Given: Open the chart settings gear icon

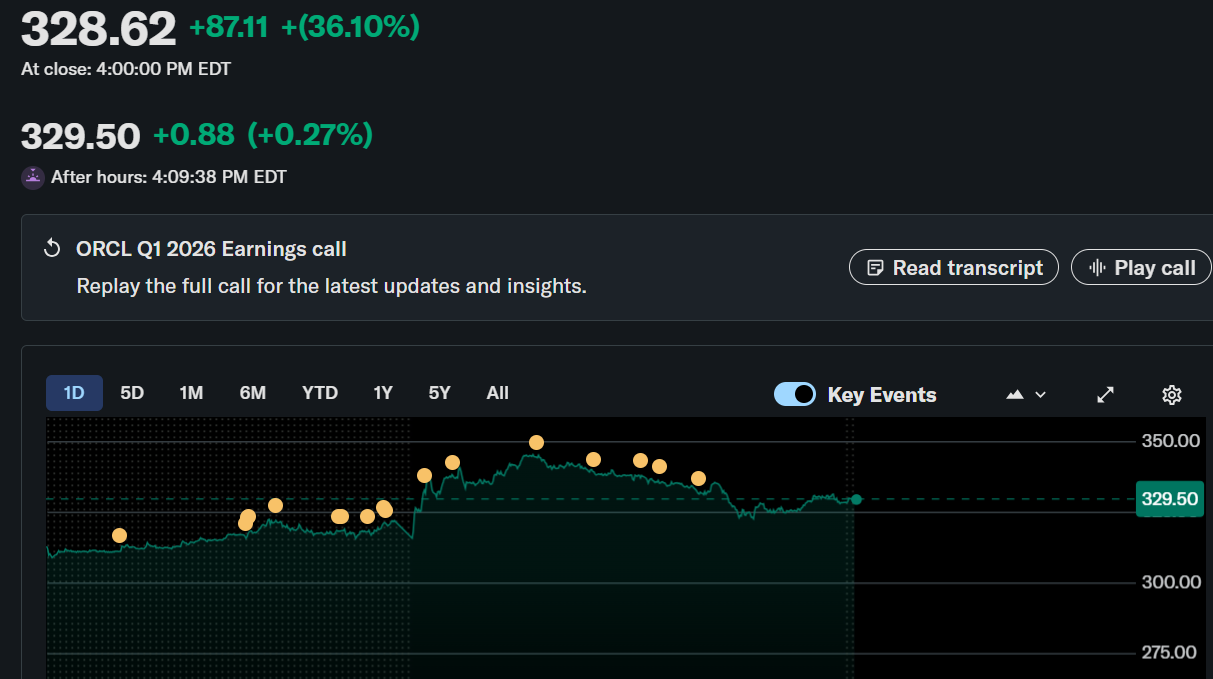Looking at the screenshot, I should coord(1172,395).
